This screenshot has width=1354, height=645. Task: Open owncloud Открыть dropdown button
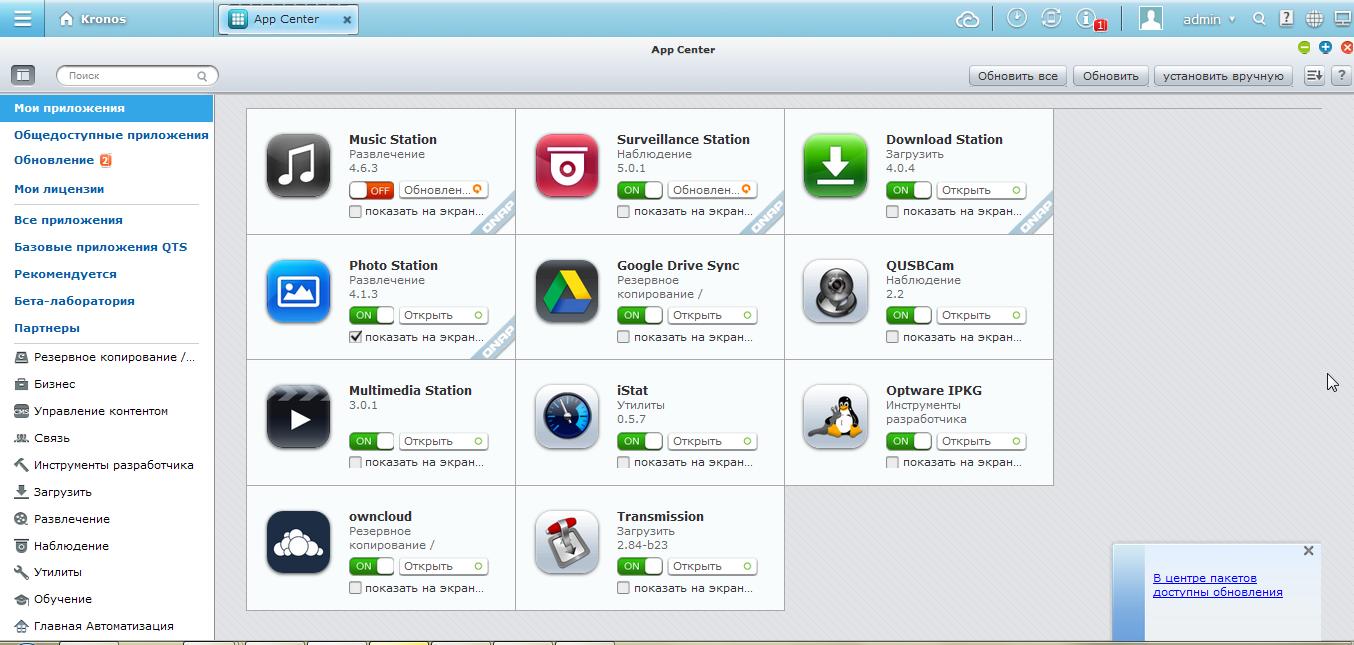(x=443, y=566)
